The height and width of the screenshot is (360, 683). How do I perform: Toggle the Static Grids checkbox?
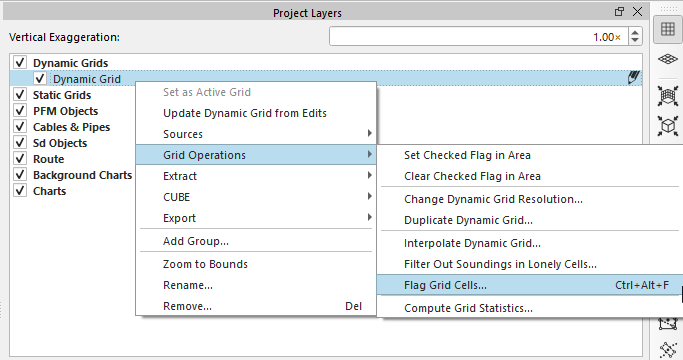point(20,95)
